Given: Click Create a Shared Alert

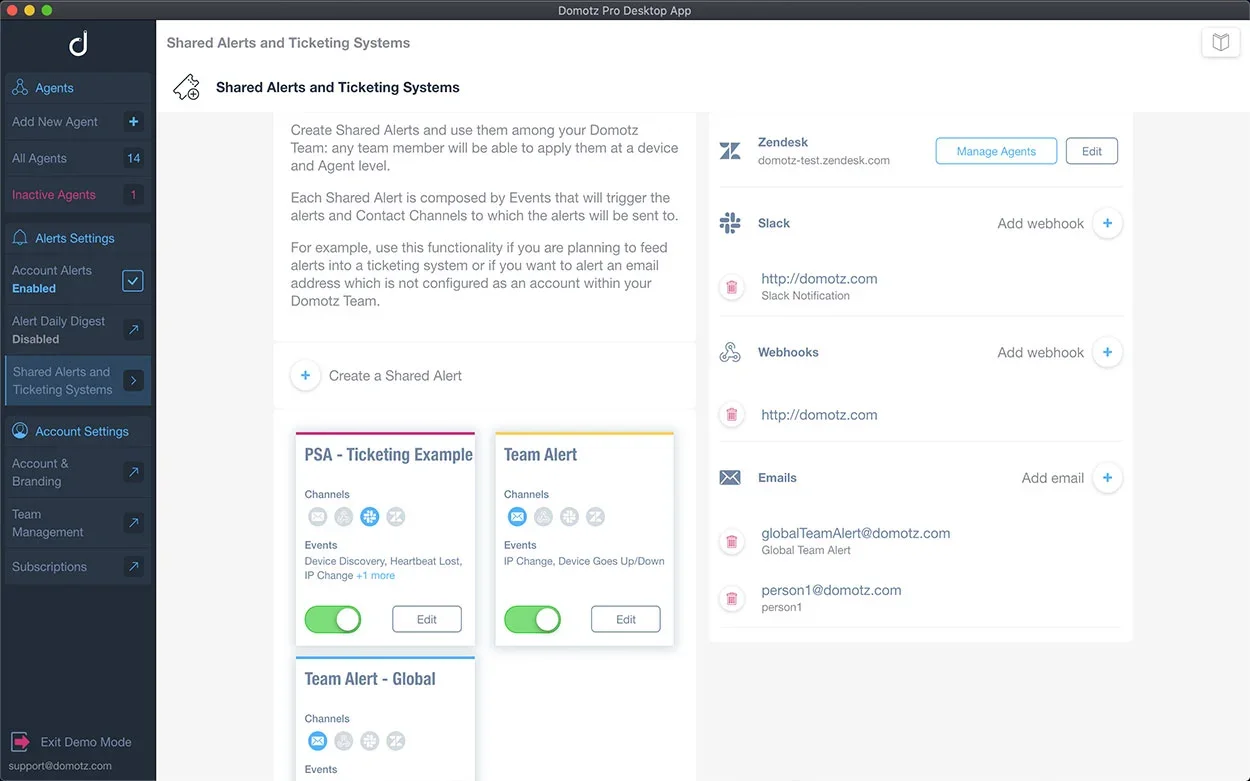Looking at the screenshot, I should [396, 376].
